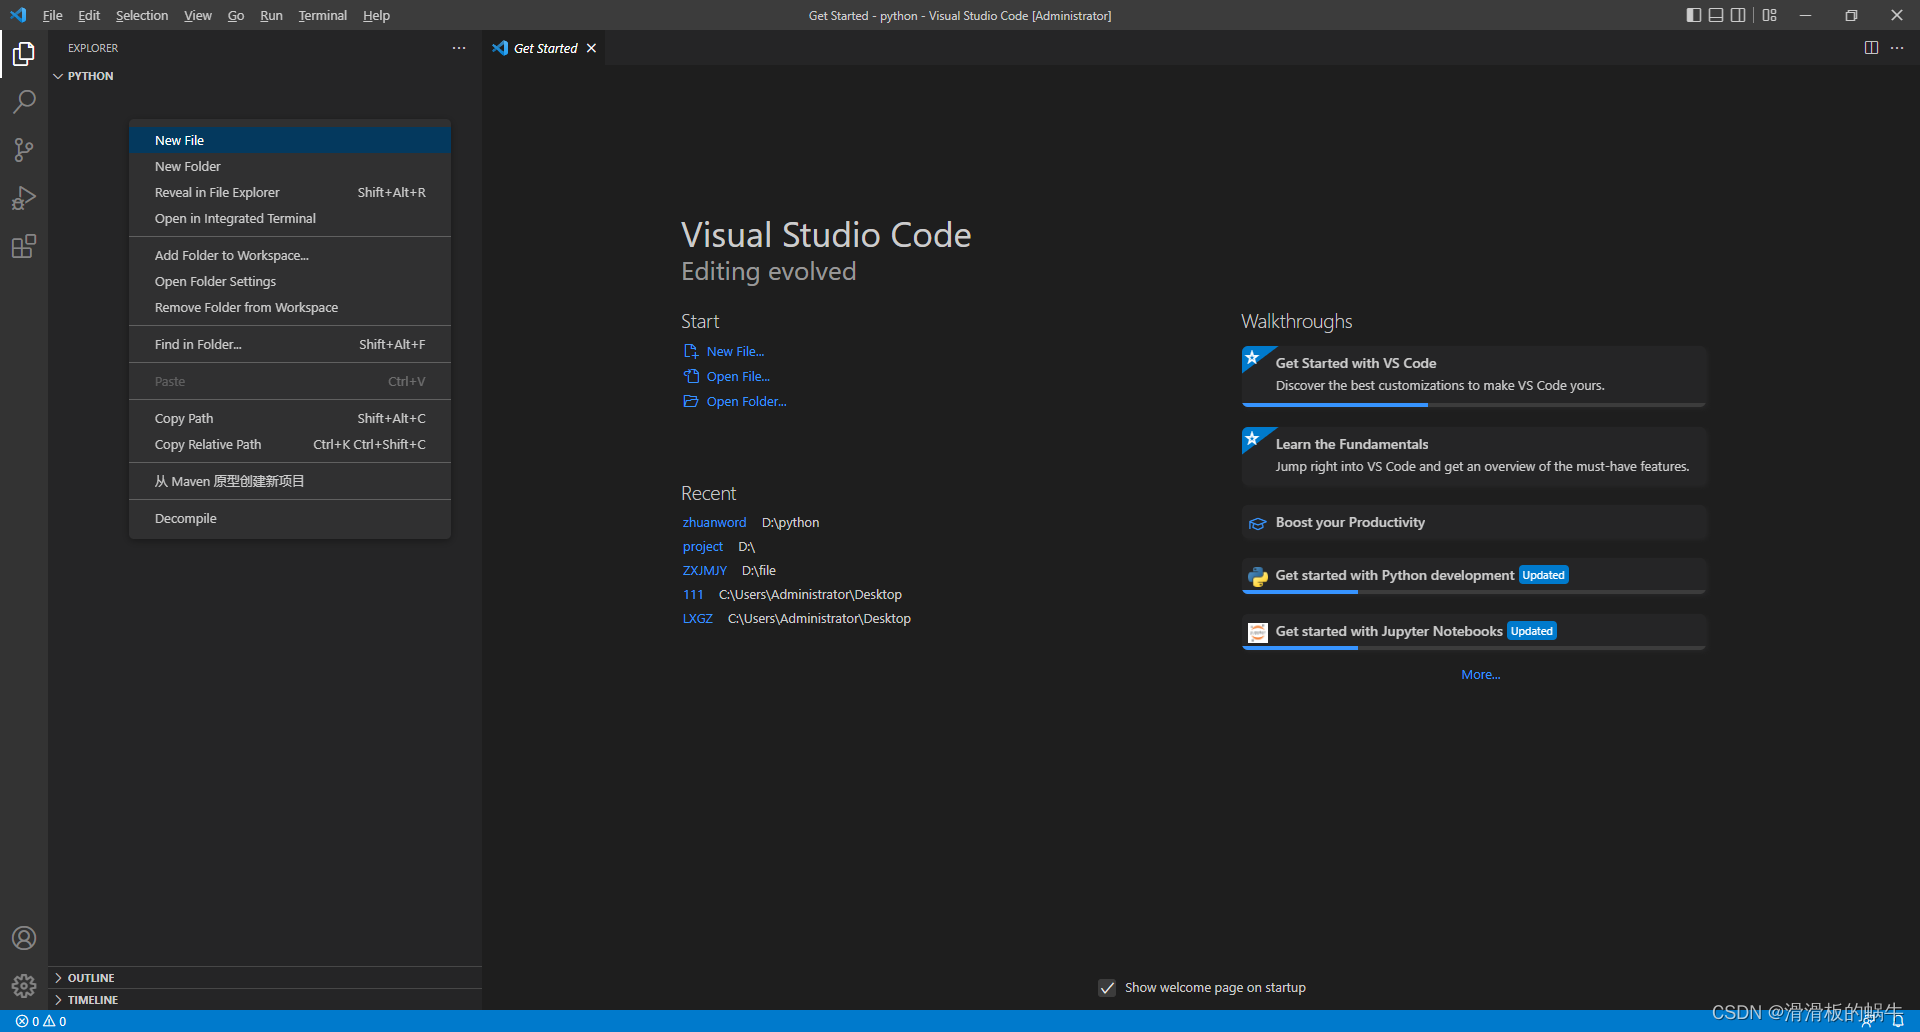This screenshot has height=1032, width=1920.
Task: Open the File menu
Action: [53, 15]
